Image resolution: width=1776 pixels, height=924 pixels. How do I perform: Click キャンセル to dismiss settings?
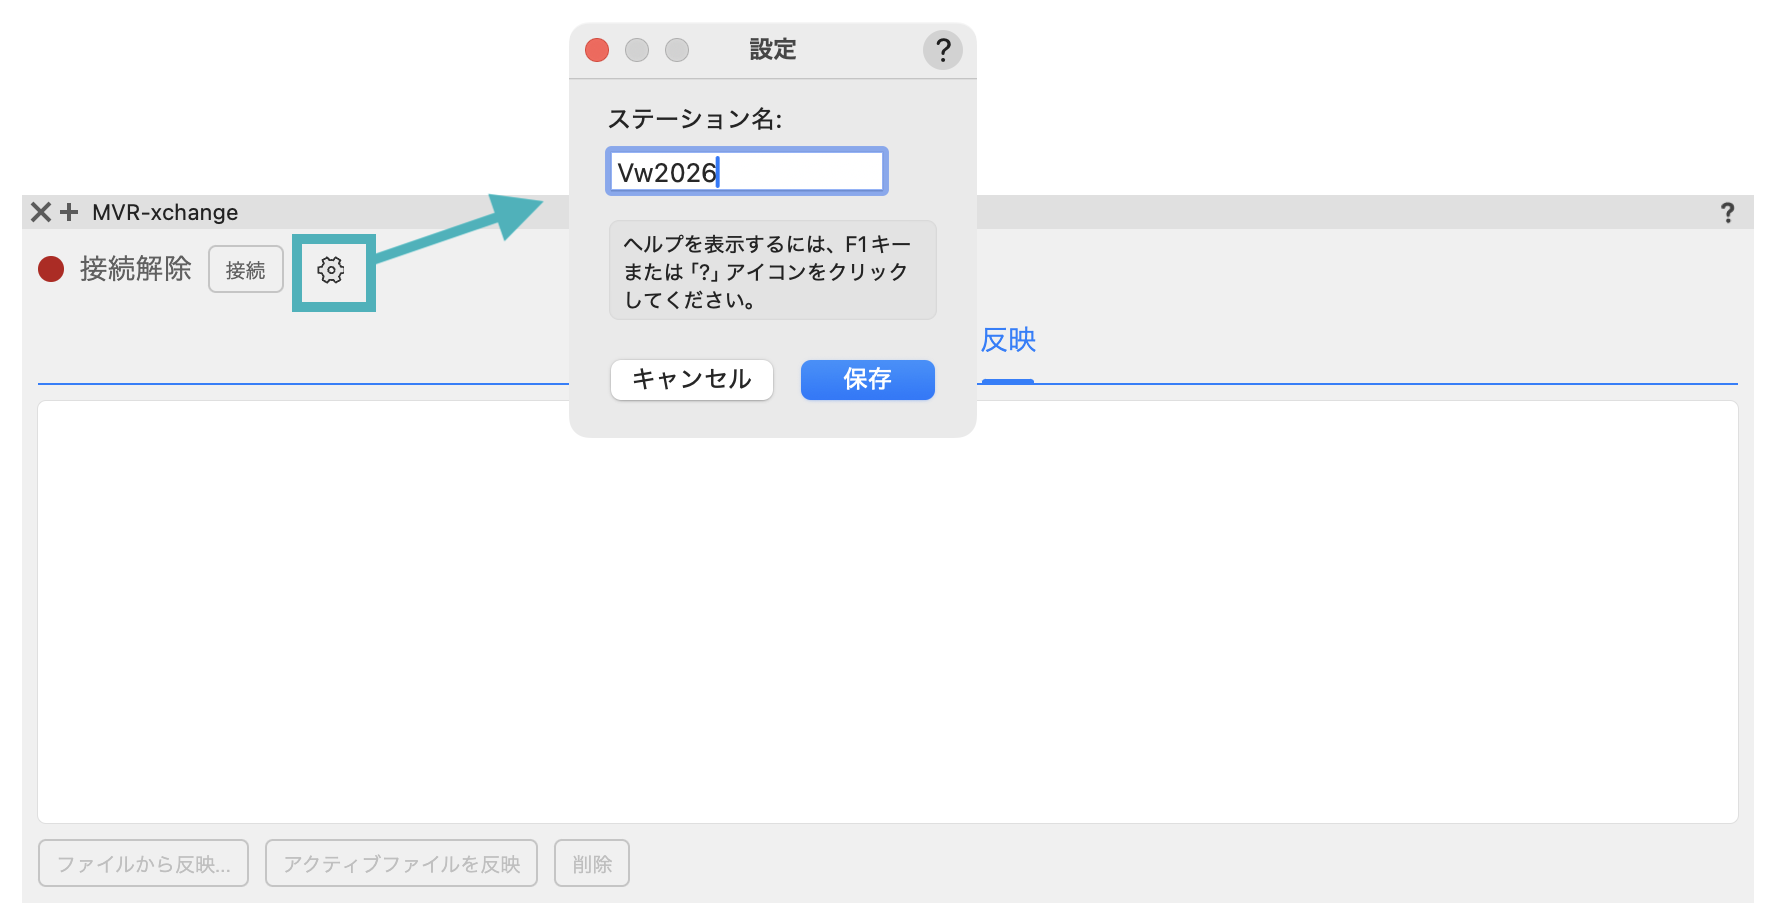(x=692, y=380)
